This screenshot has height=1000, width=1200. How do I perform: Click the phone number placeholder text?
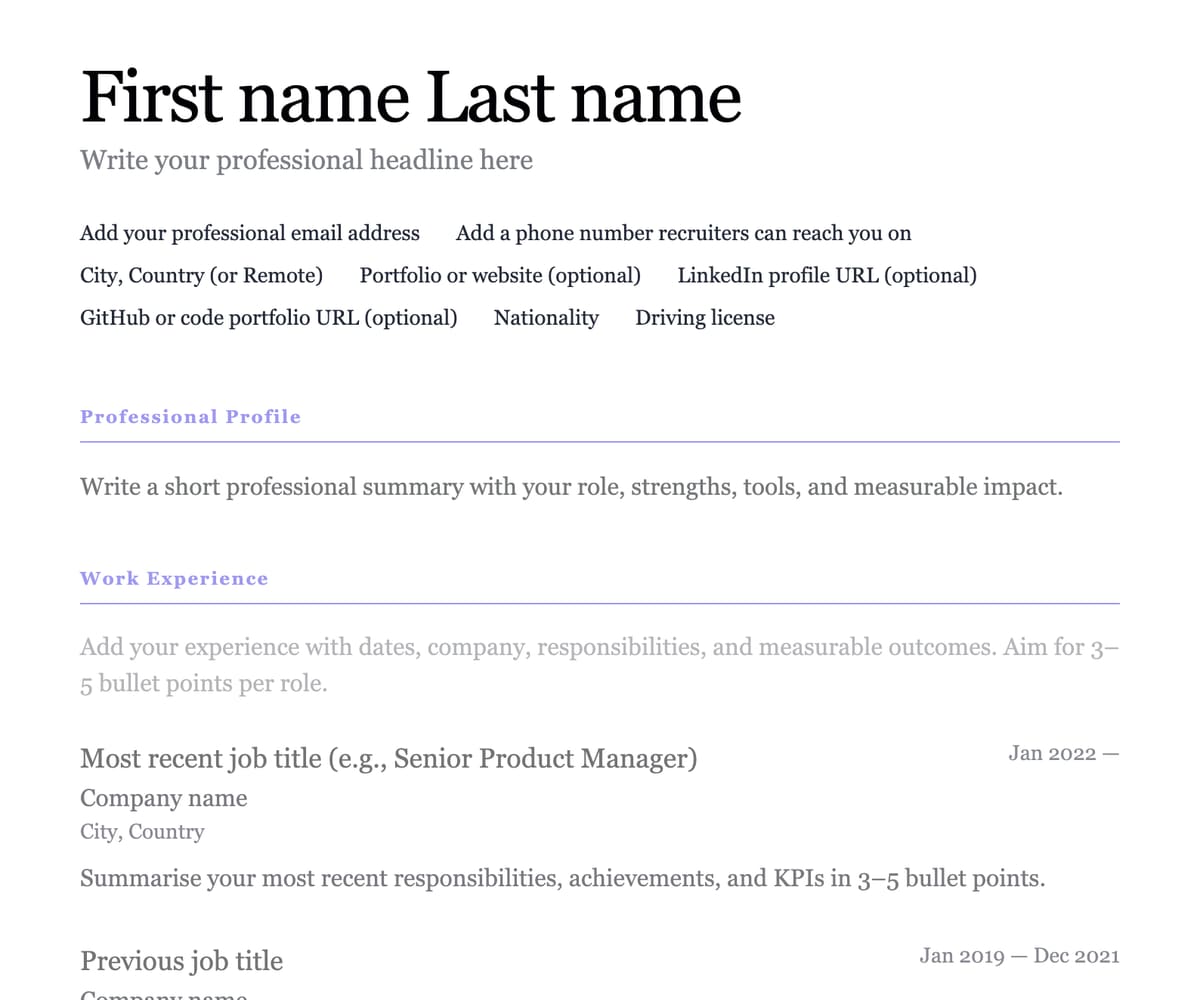tap(683, 233)
